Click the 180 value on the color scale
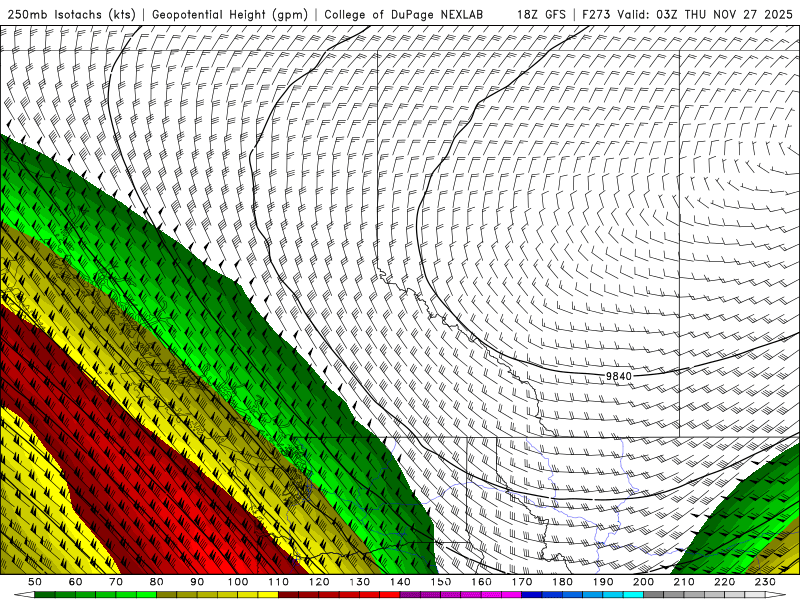 pyautogui.click(x=562, y=582)
